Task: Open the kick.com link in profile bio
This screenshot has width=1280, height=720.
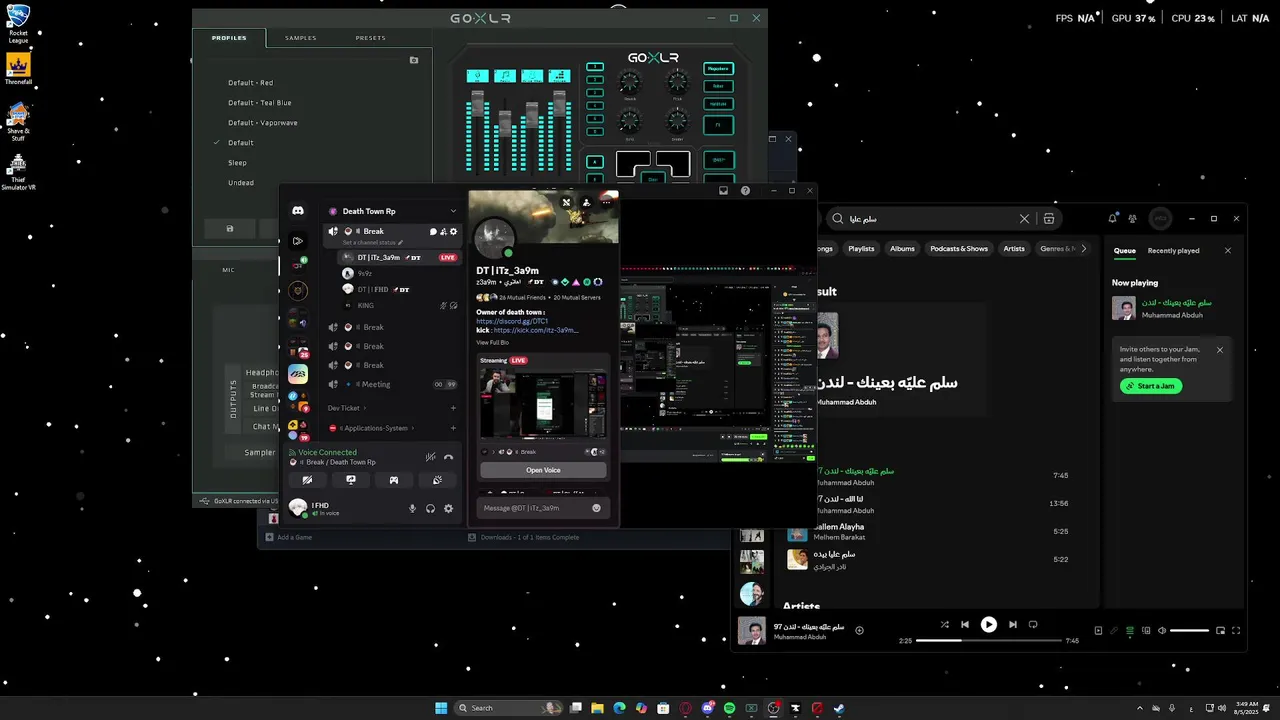Action: (x=535, y=330)
